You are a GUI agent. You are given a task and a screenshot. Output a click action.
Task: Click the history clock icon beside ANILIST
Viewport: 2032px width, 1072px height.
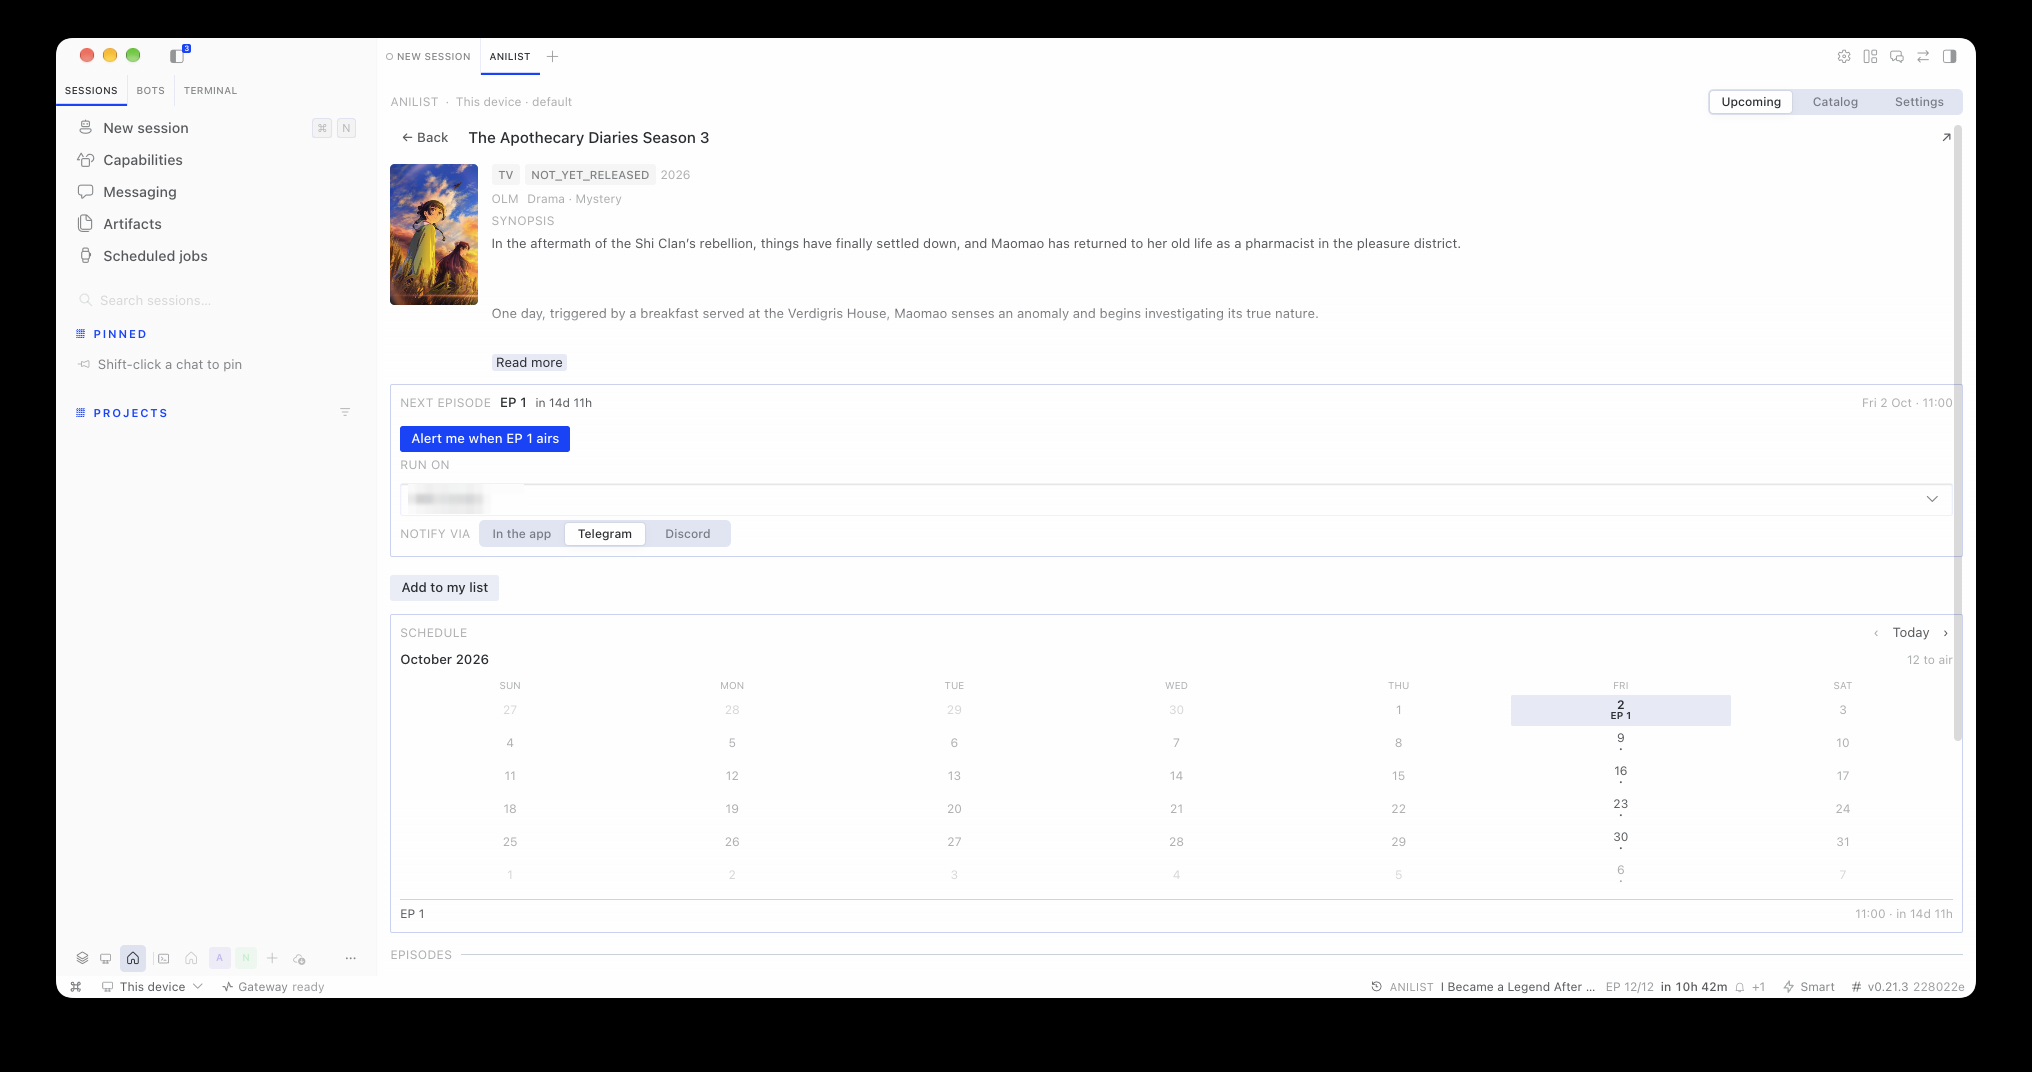(1377, 987)
